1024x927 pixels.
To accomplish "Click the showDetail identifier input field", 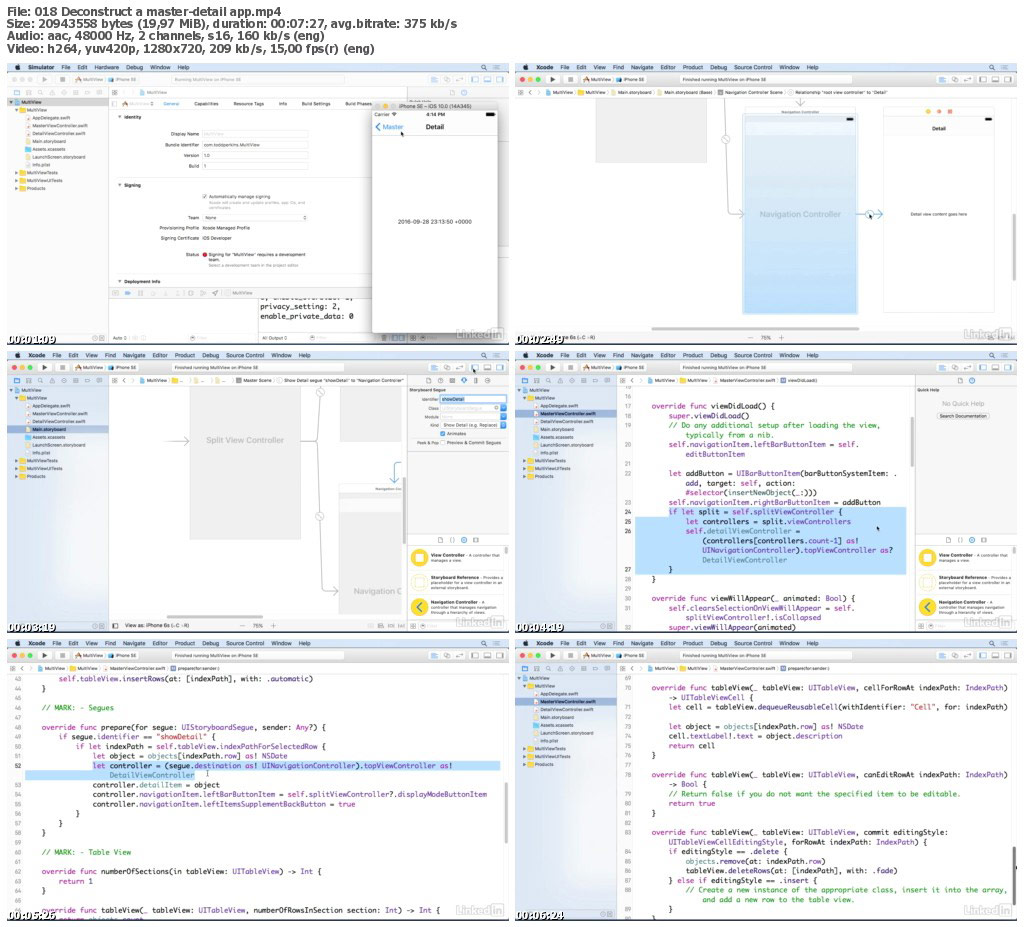I will tap(473, 399).
